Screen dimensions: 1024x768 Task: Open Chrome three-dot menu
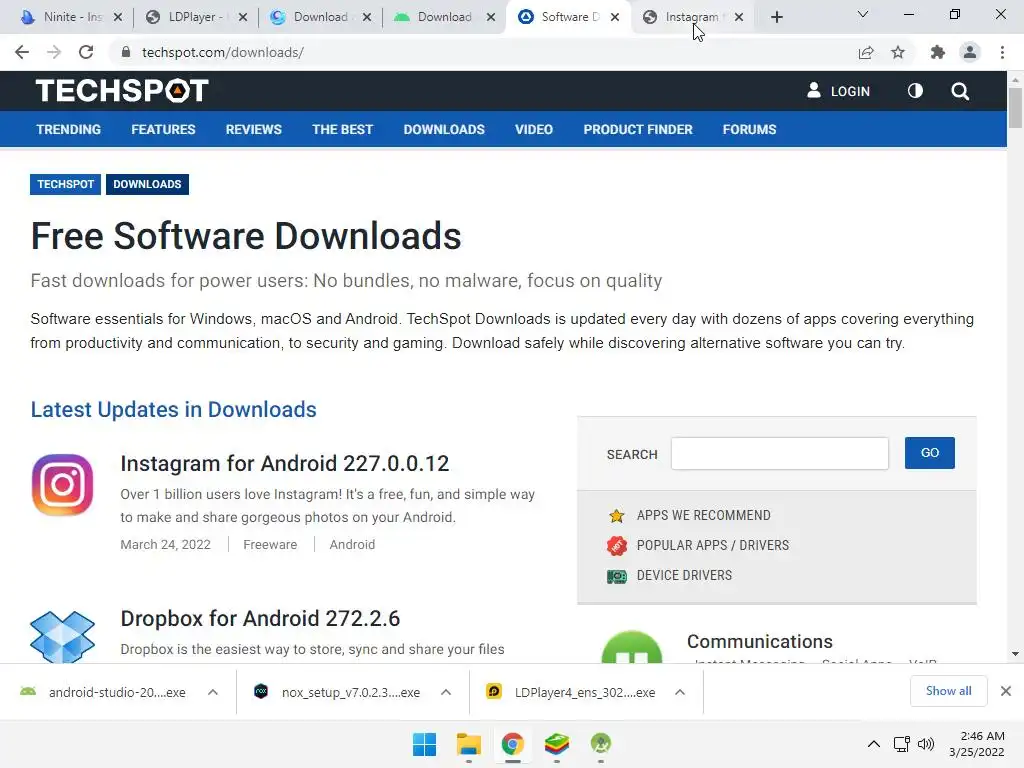(1002, 52)
